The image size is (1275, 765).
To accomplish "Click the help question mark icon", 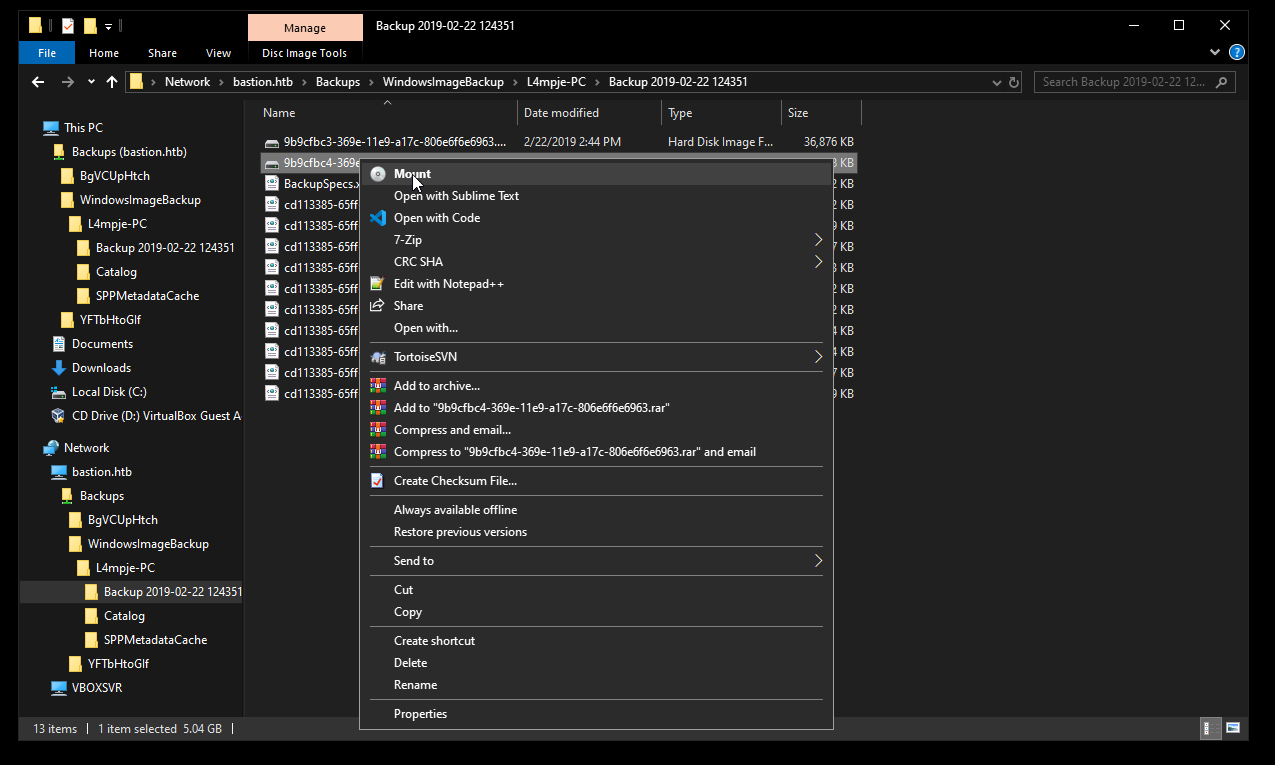I will 1237,53.
